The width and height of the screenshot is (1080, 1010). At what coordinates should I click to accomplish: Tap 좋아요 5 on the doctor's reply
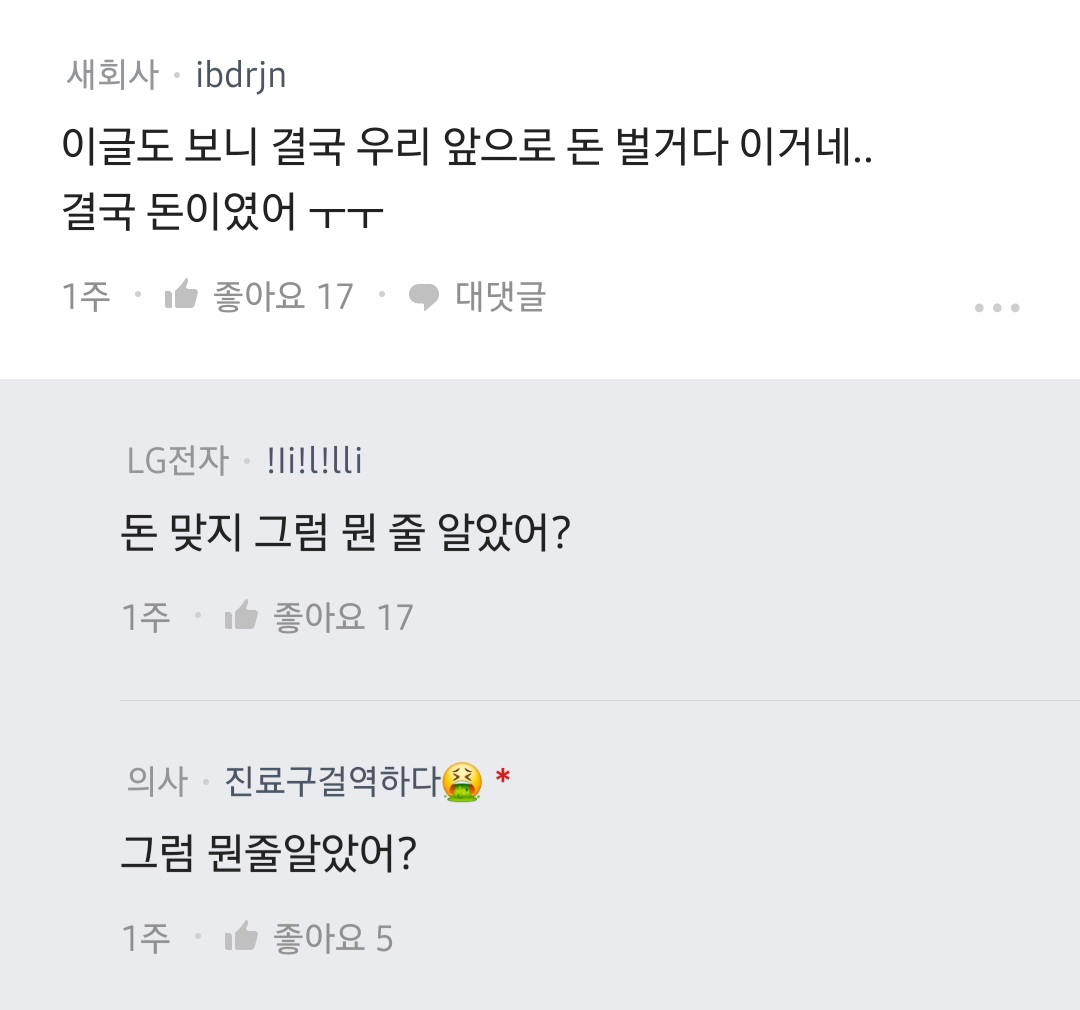point(333,938)
